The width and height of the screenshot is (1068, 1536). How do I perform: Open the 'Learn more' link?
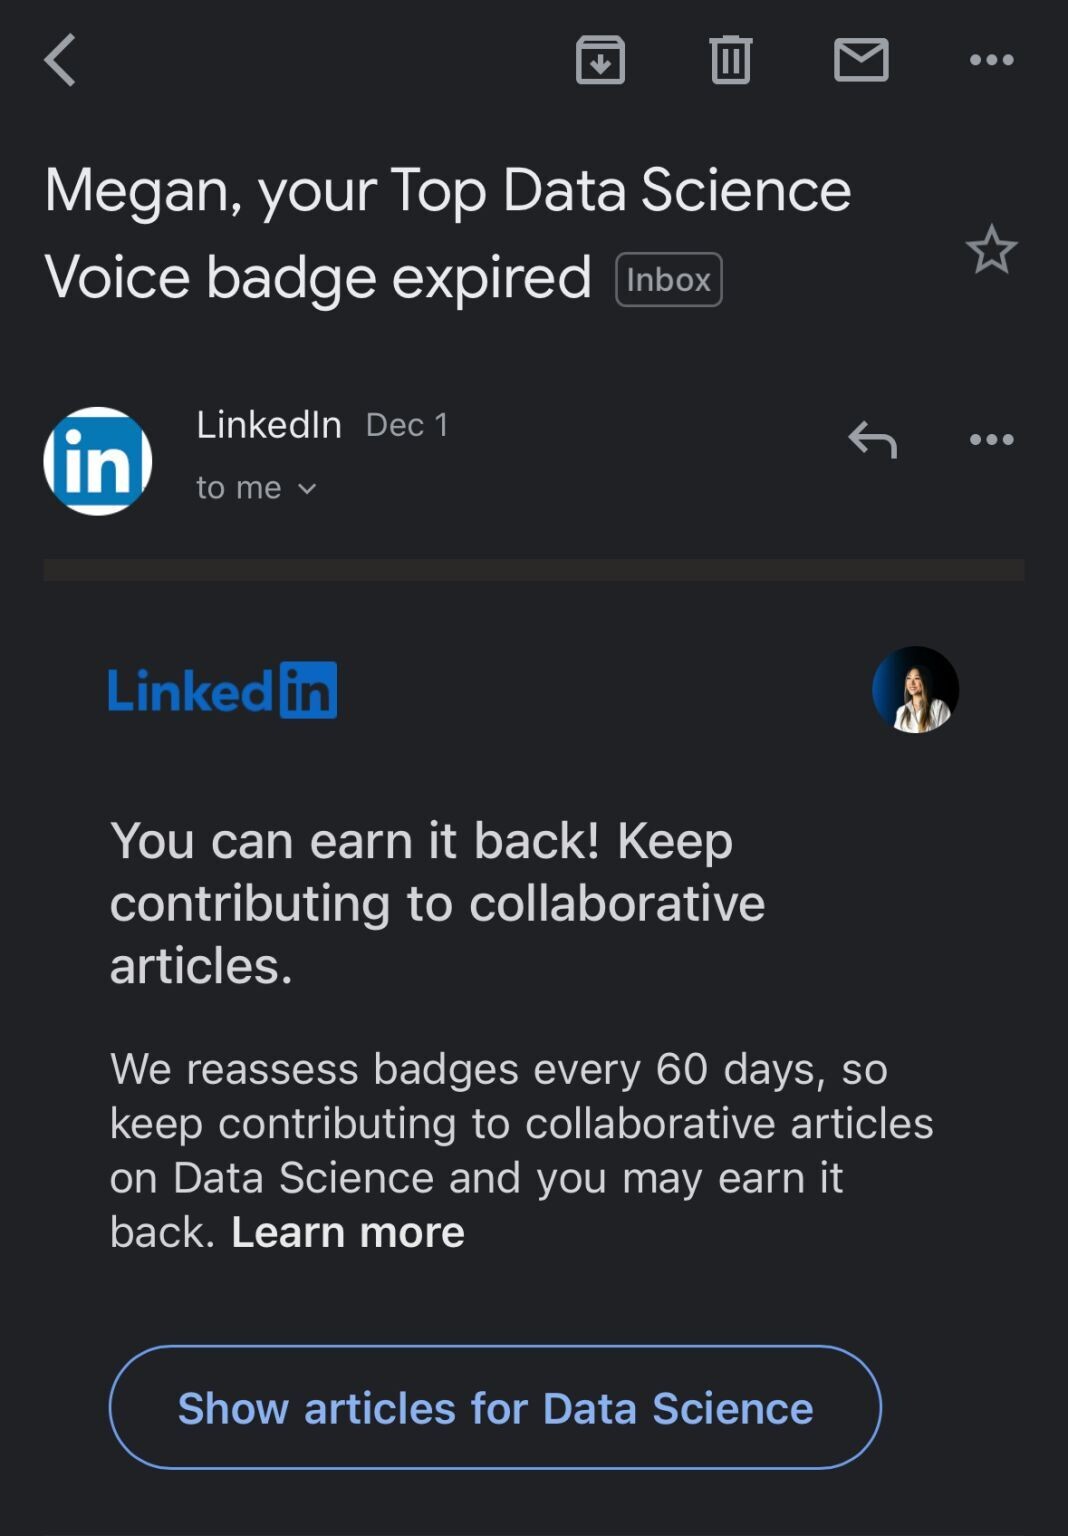pos(348,1232)
